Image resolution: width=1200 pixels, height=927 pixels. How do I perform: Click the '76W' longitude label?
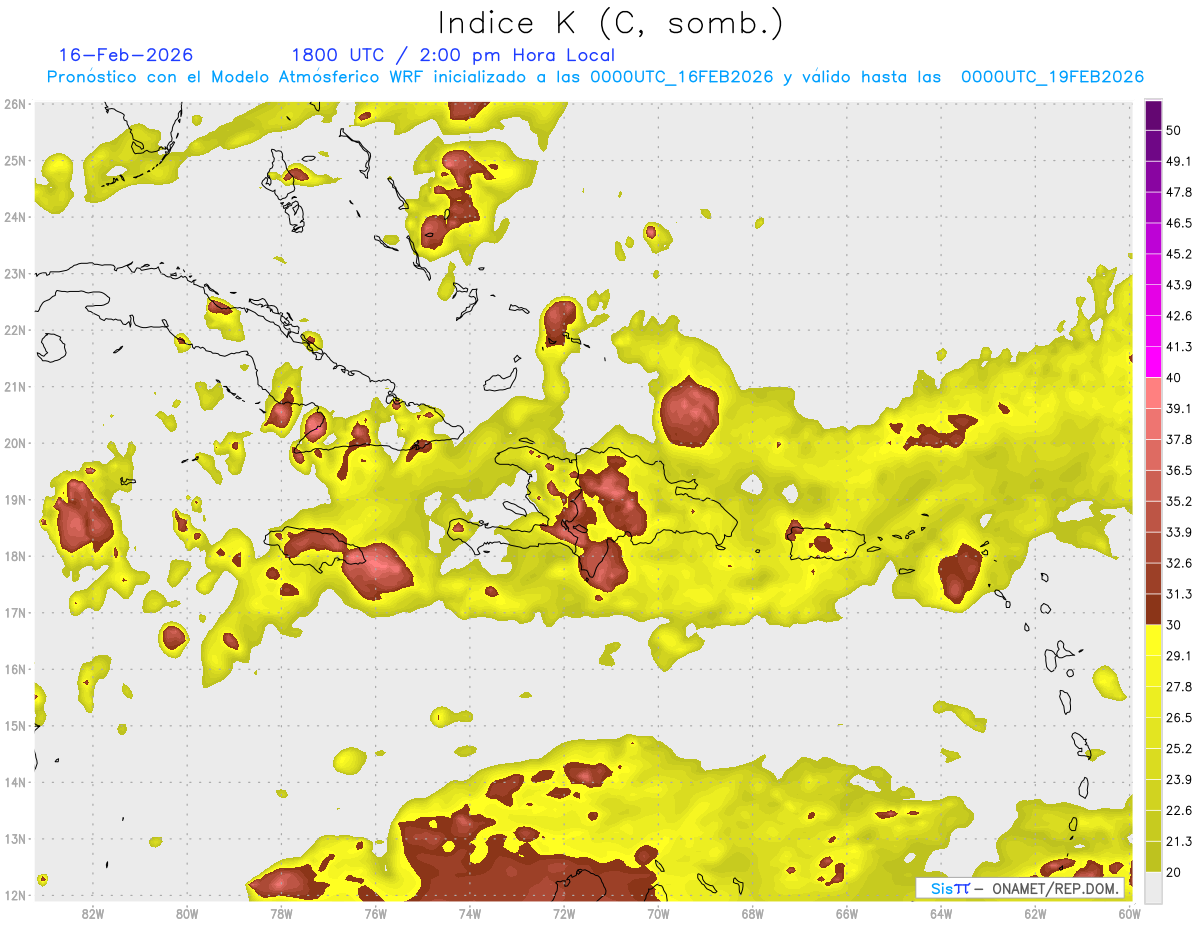pos(375,913)
